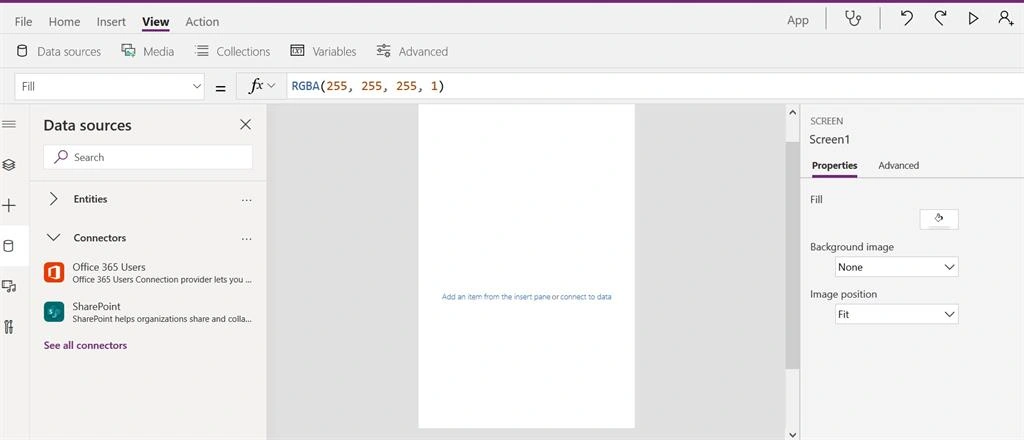Click the Collections toolbar item
1024x440 pixels.
232,52
